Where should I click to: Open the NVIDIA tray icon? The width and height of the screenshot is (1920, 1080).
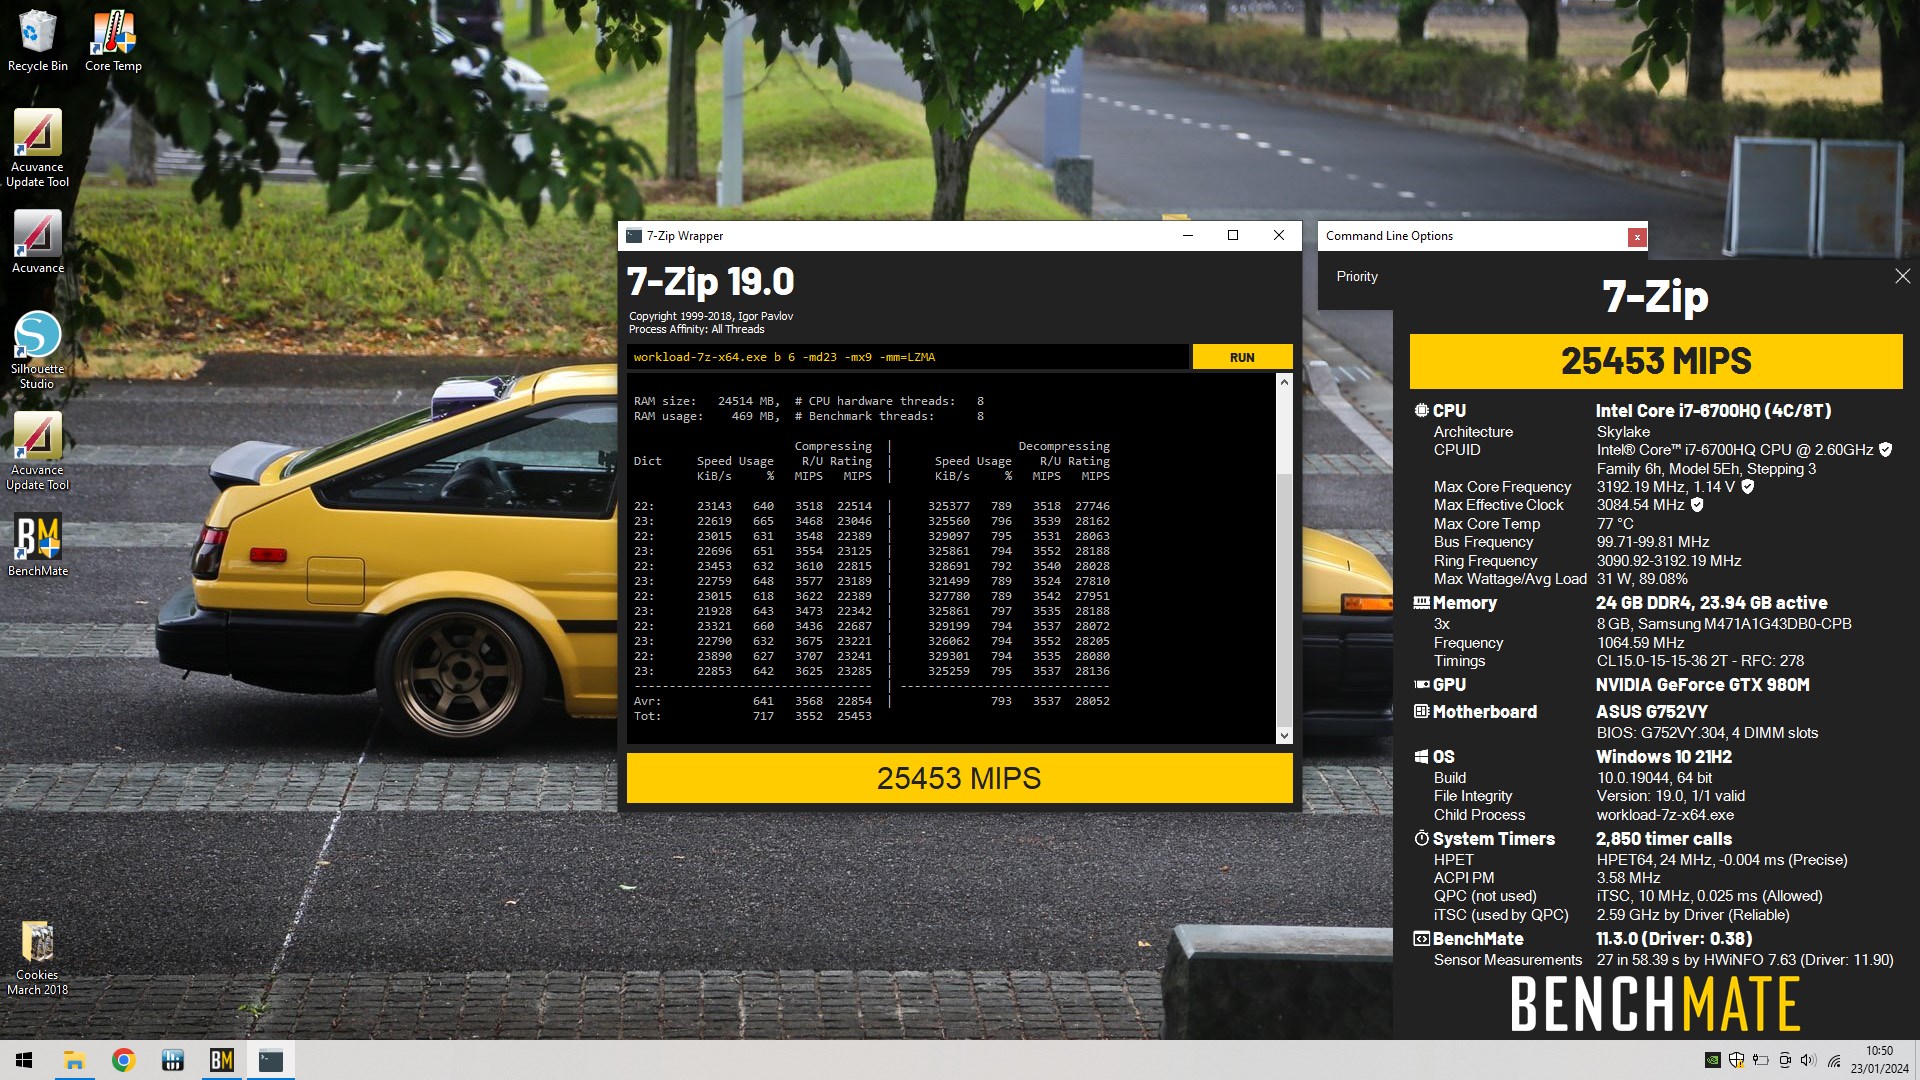(1712, 1060)
